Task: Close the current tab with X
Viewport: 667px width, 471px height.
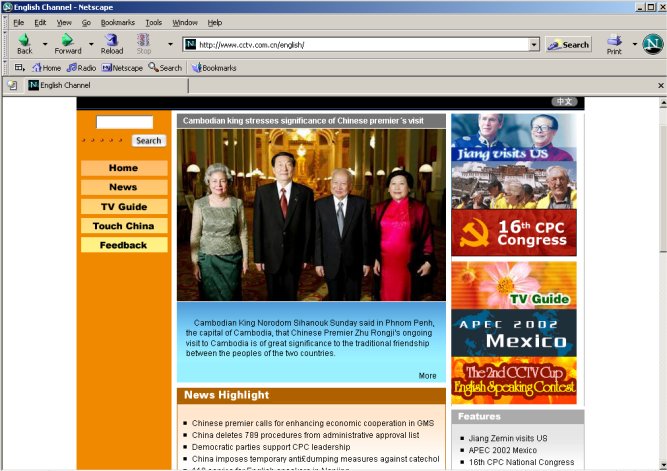Action: click(661, 86)
